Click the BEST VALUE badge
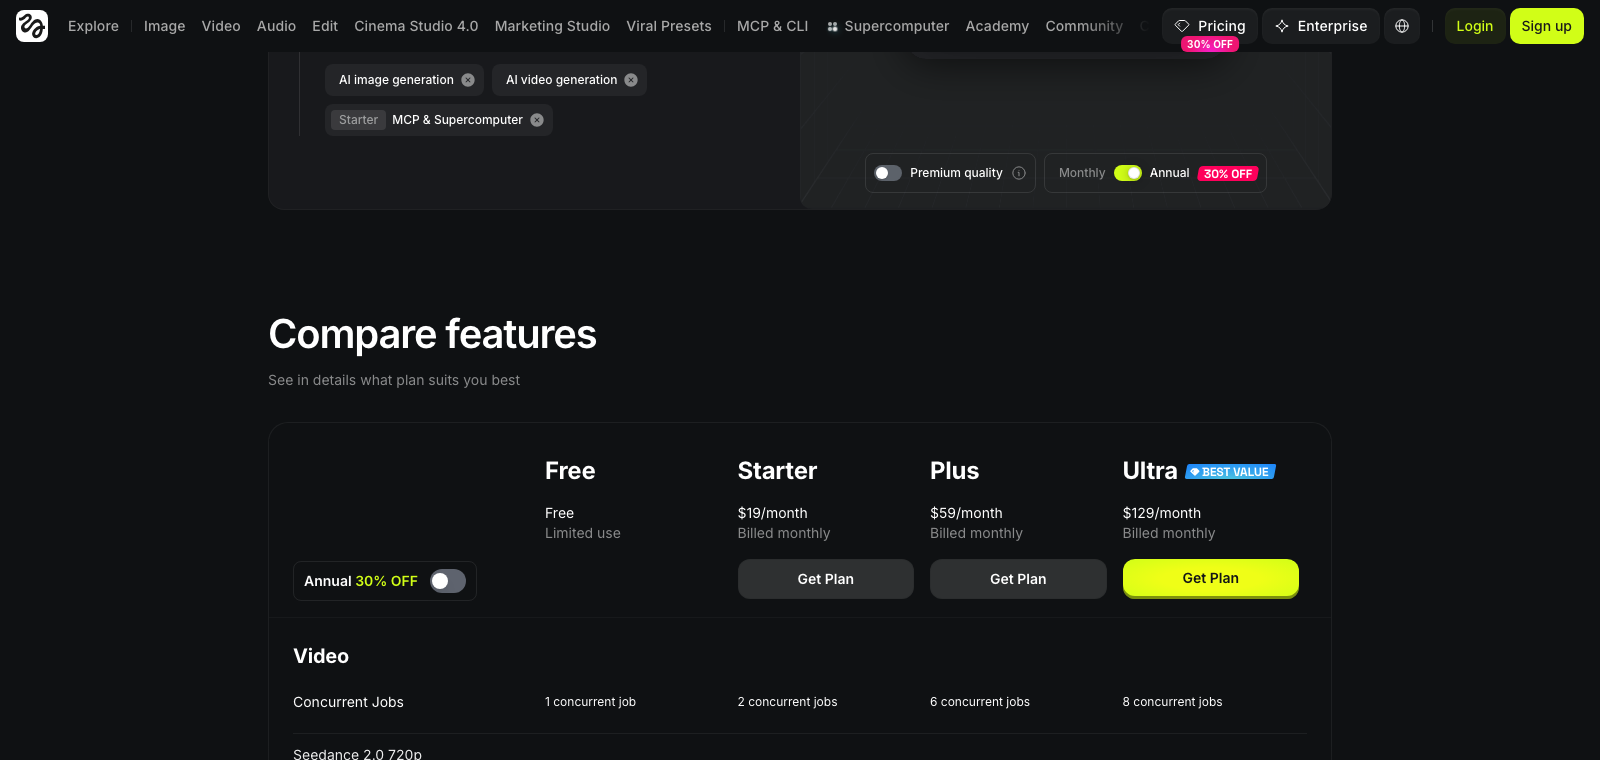Screen dimensions: 1600x760 point(1230,472)
